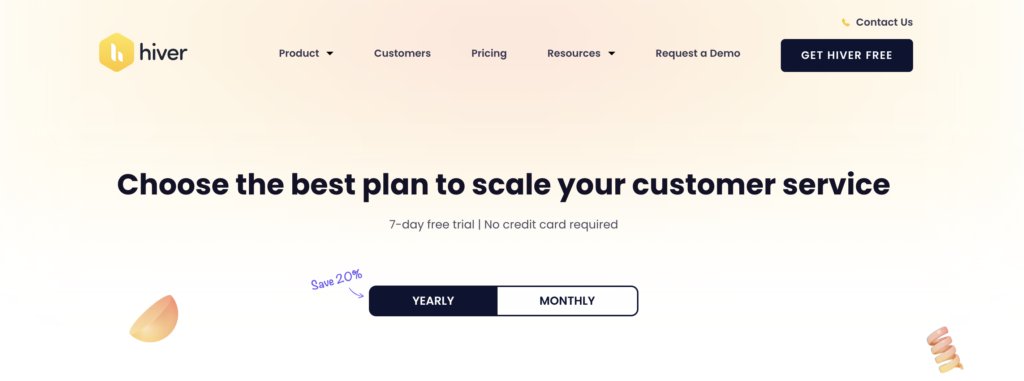This screenshot has width=1024, height=381.
Task: Switch billing to Monthly
Action: click(x=567, y=301)
